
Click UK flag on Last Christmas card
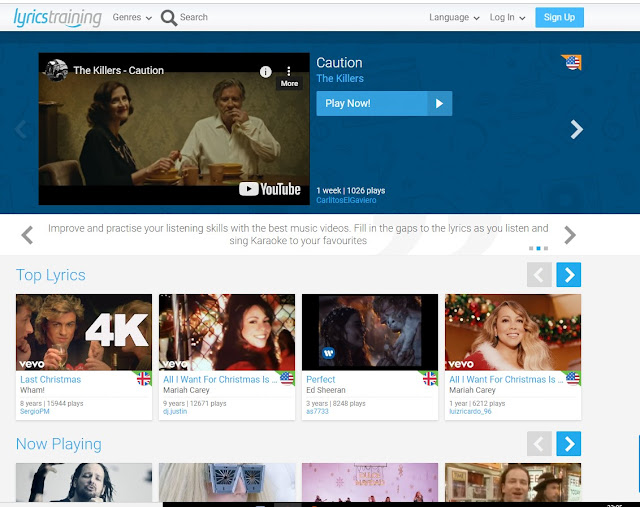point(143,379)
